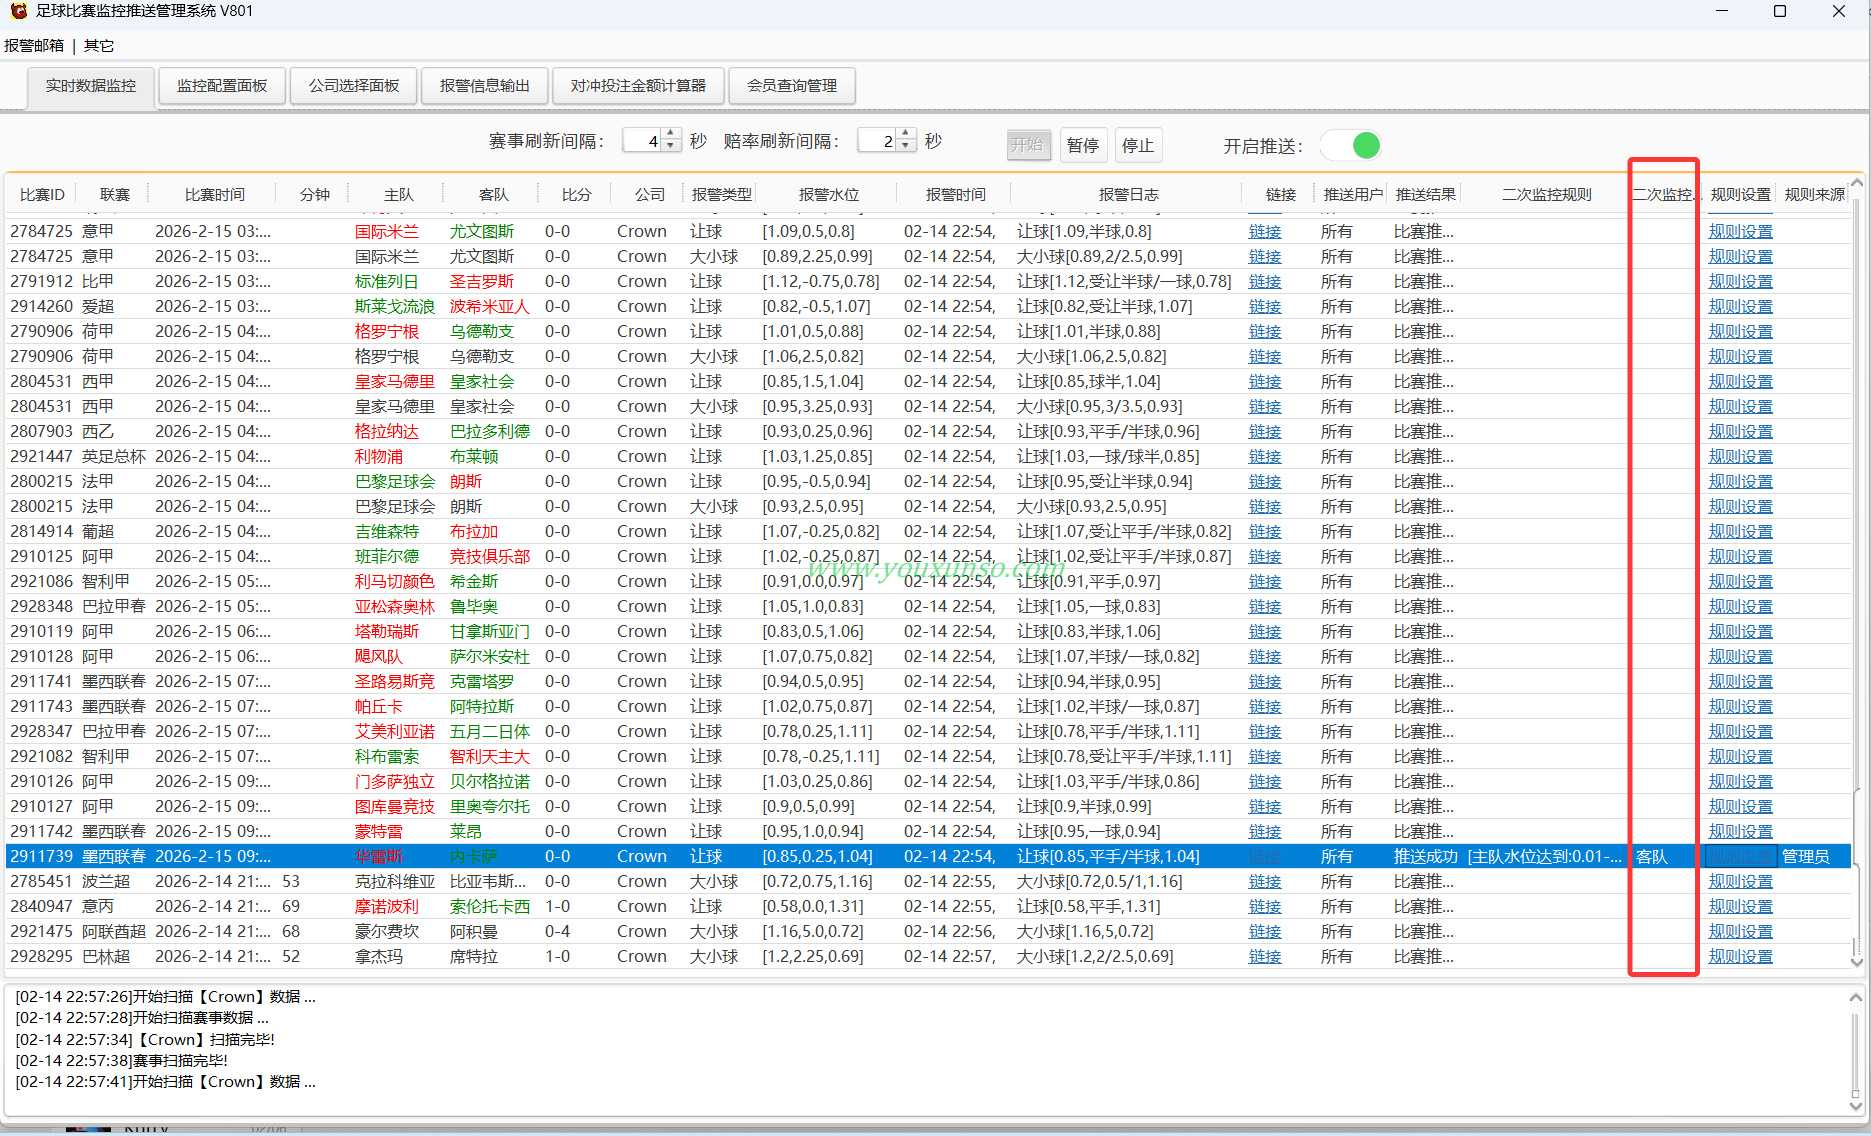This screenshot has width=1871, height=1136.
Task: Switch to the 监控配置面板 tab
Action: 222,86
